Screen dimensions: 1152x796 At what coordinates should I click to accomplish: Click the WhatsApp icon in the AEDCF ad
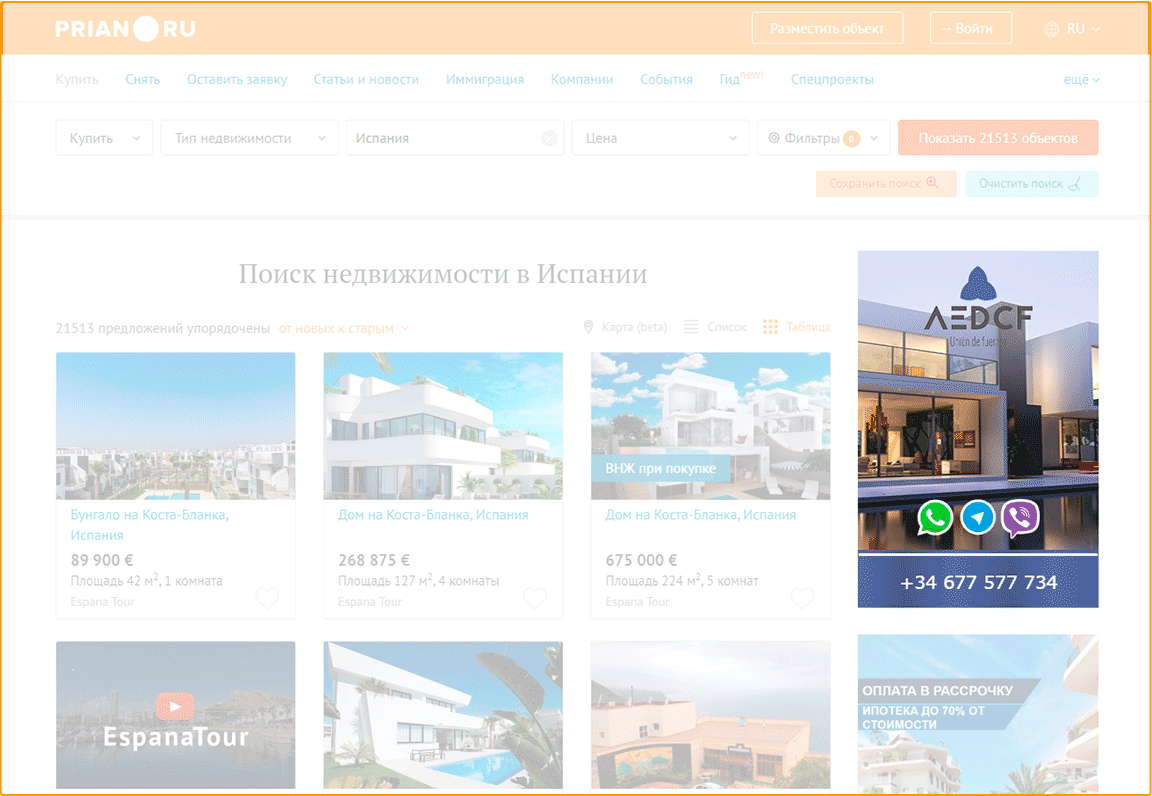935,518
